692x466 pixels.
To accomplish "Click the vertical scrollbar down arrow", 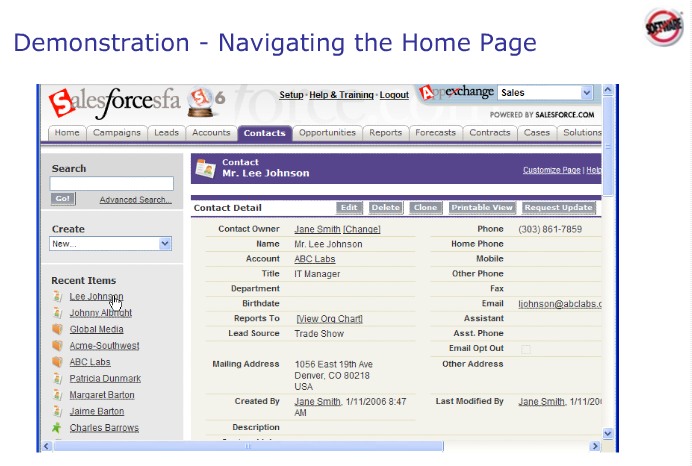I will click(608, 433).
